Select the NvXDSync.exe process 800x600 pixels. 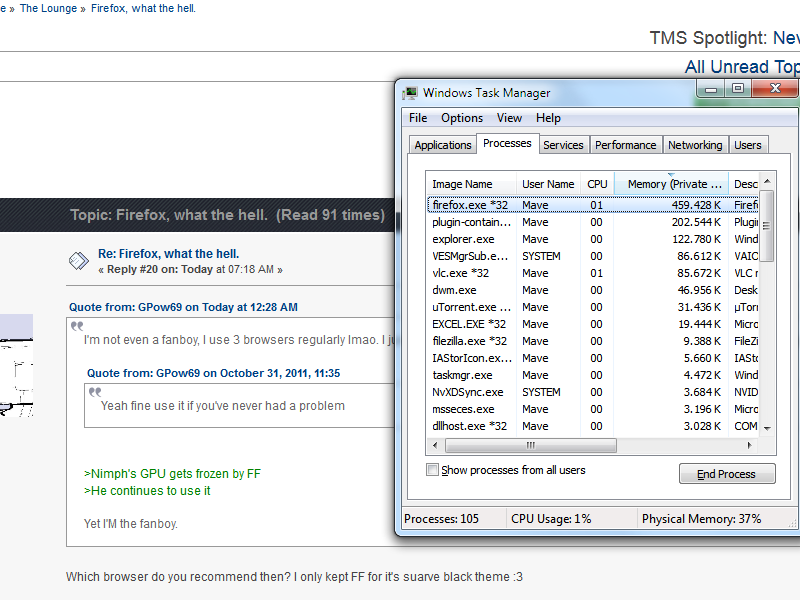pyautogui.click(x=593, y=392)
